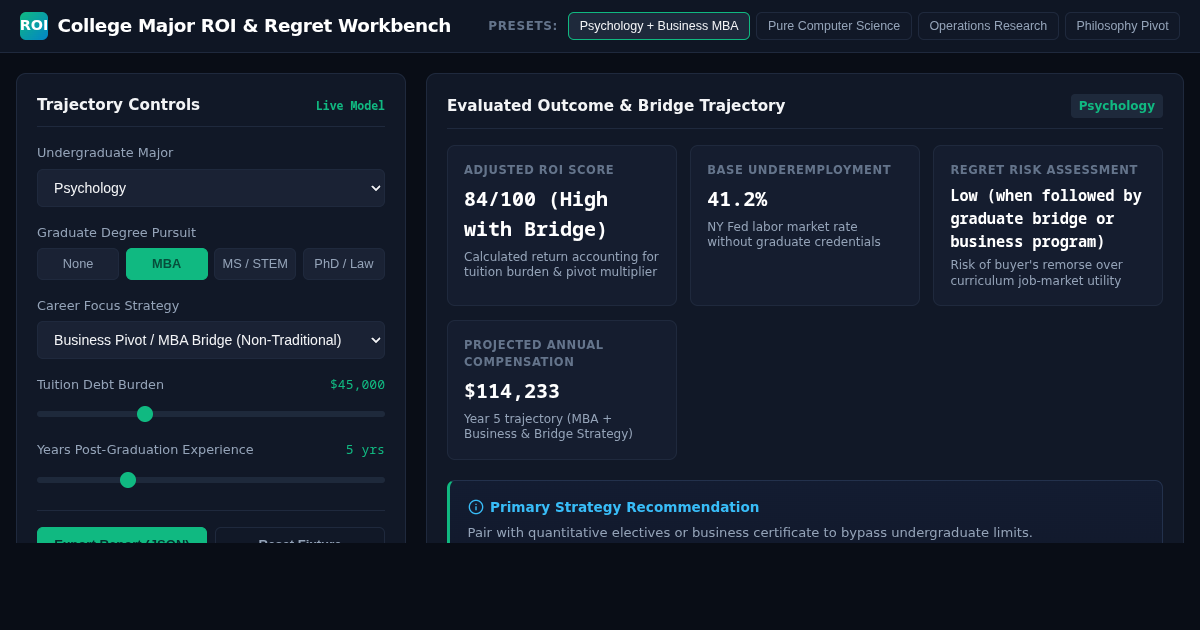The image size is (1200, 630).
Task: Click the info icon beside Primary Strategy Recommendation
Action: click(476, 507)
